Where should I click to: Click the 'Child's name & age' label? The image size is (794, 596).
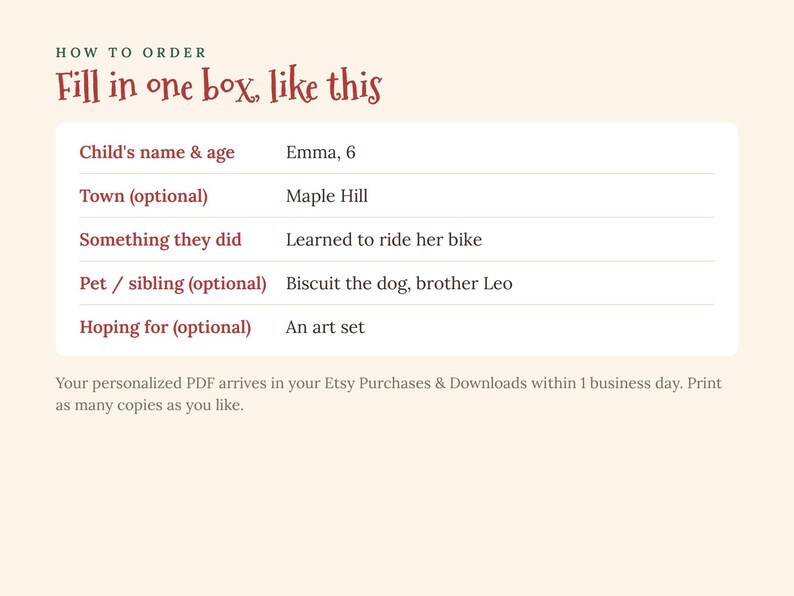(157, 152)
